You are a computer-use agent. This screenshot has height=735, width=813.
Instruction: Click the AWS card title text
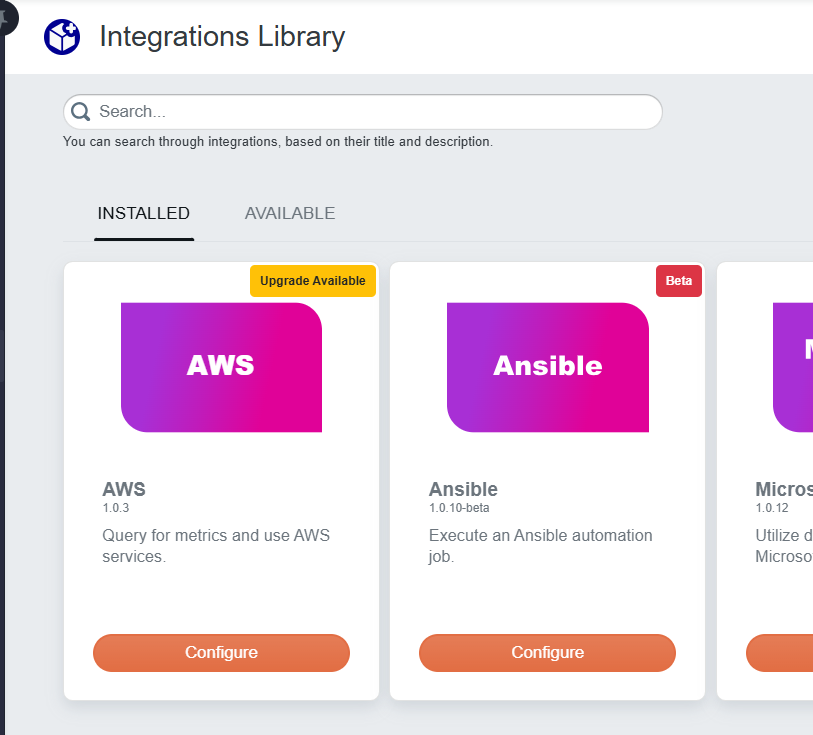[124, 489]
